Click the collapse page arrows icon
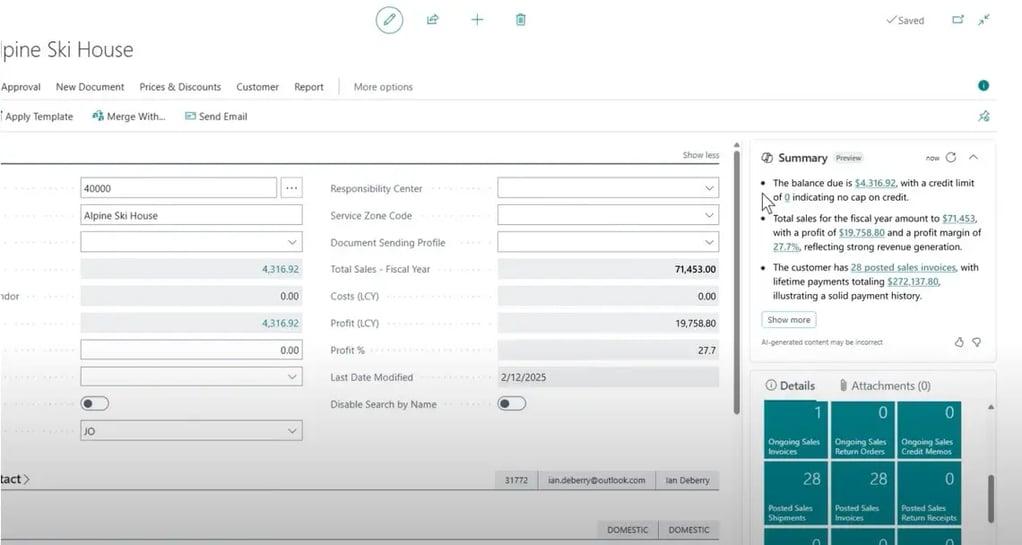The height and width of the screenshot is (545, 1022). click(984, 20)
